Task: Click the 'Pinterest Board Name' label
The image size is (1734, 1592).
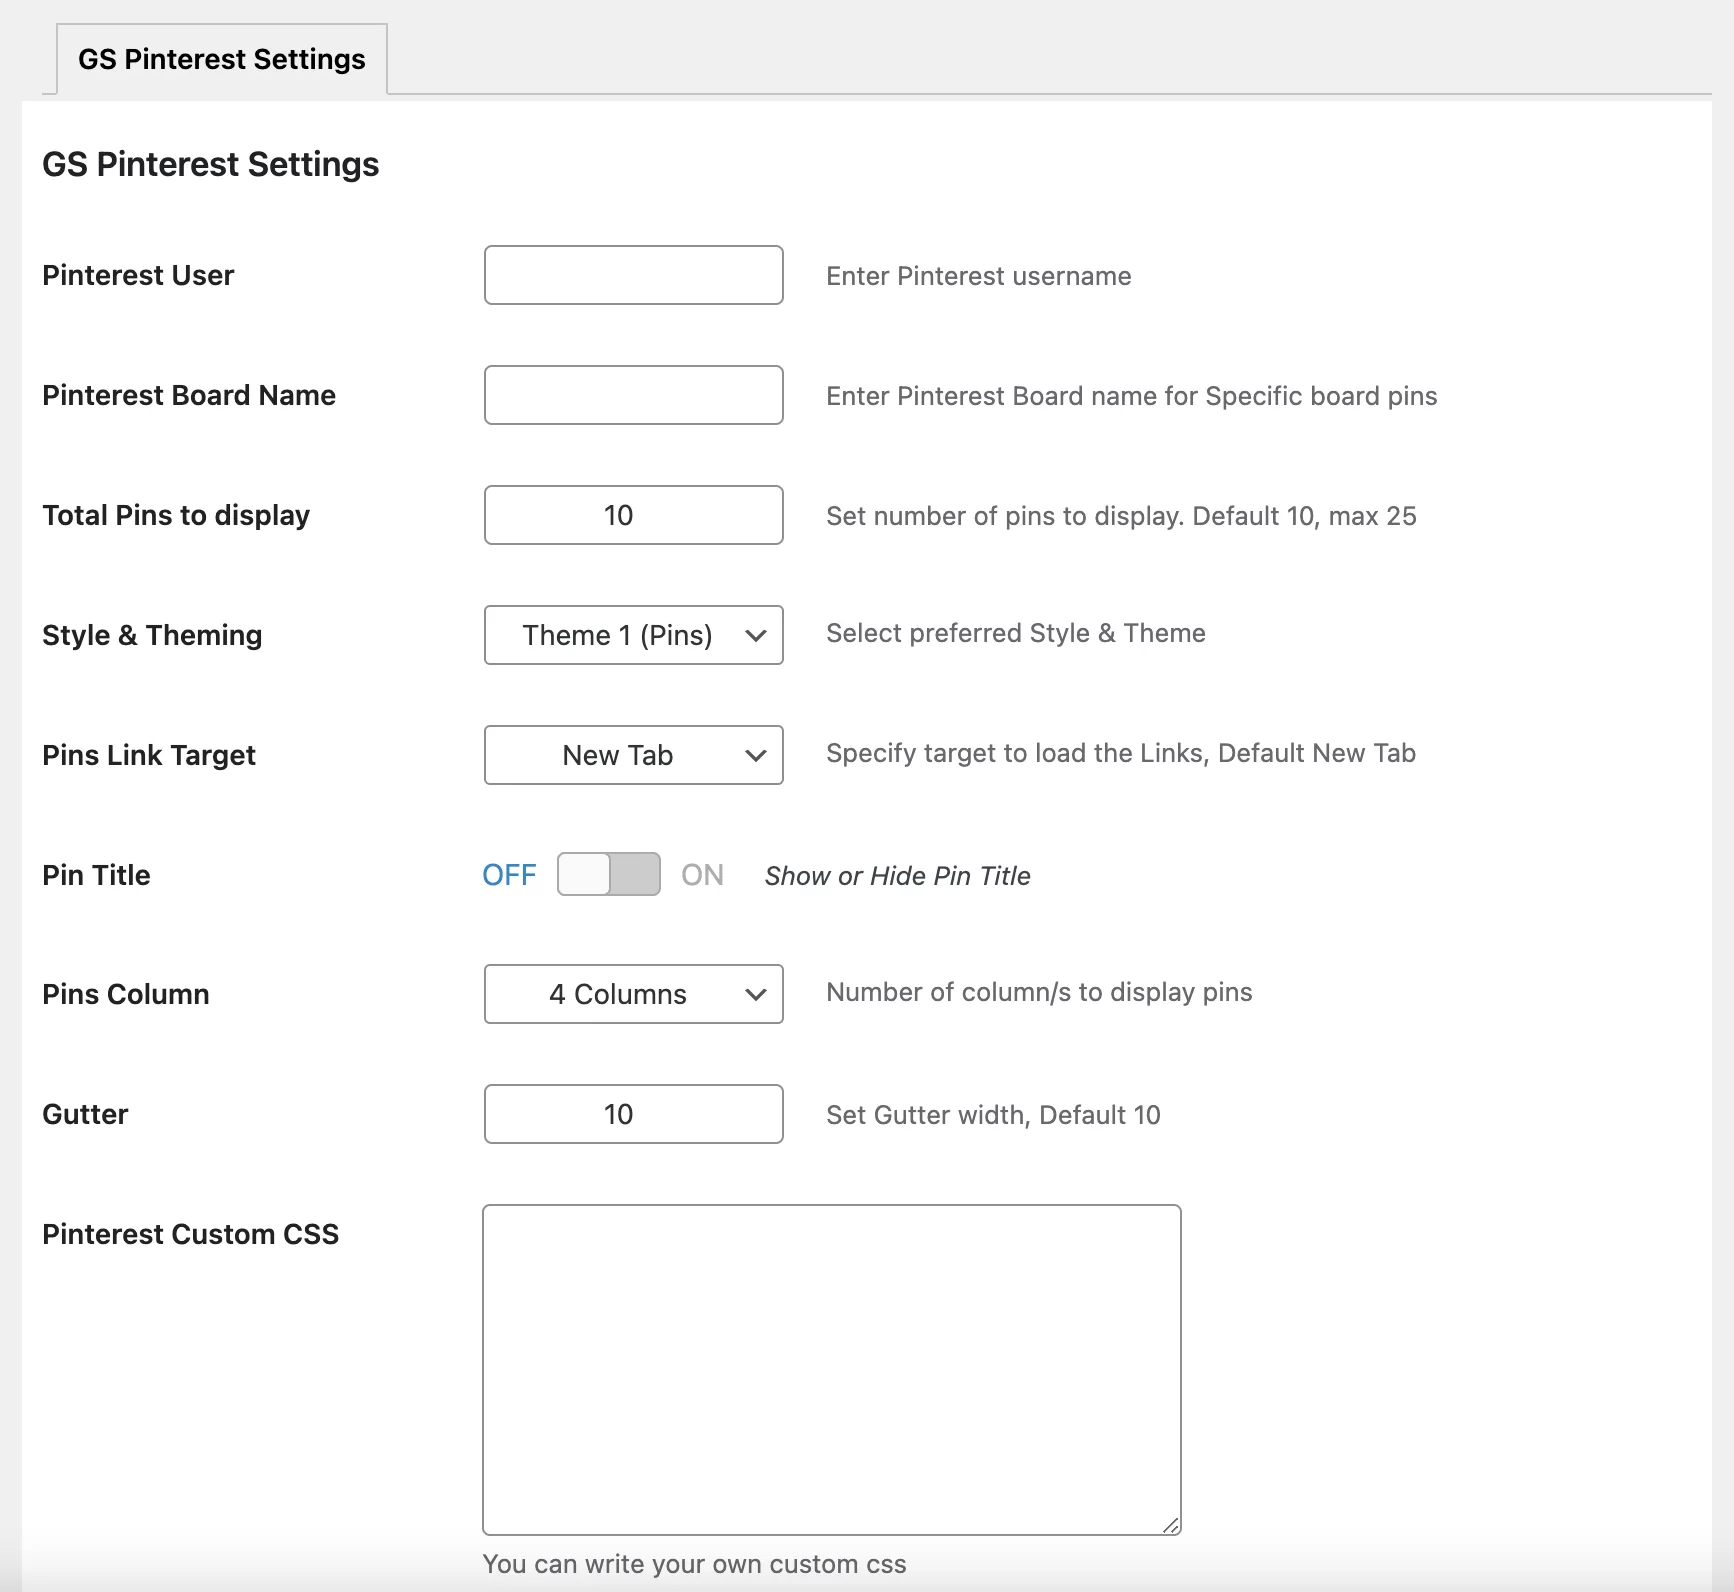Action: click(188, 395)
